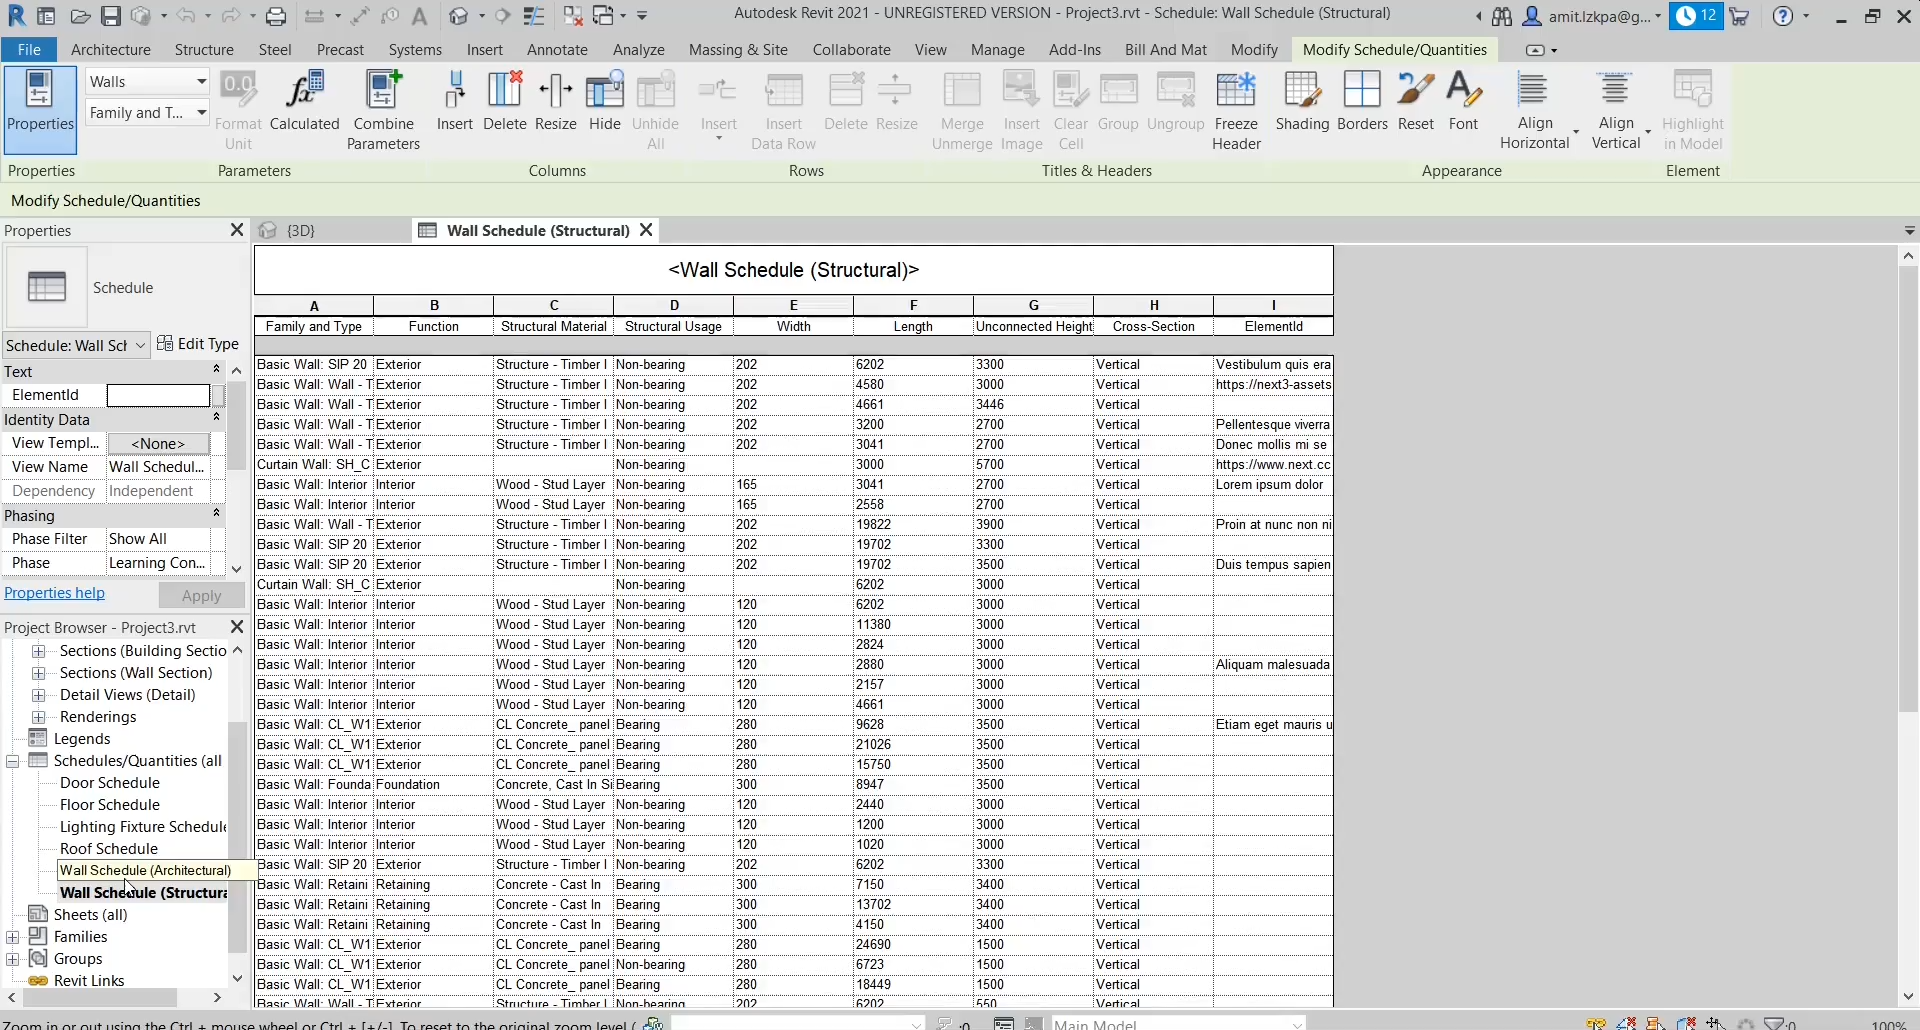
Task: Click the Help question mark icon
Action: pyautogui.click(x=1783, y=16)
